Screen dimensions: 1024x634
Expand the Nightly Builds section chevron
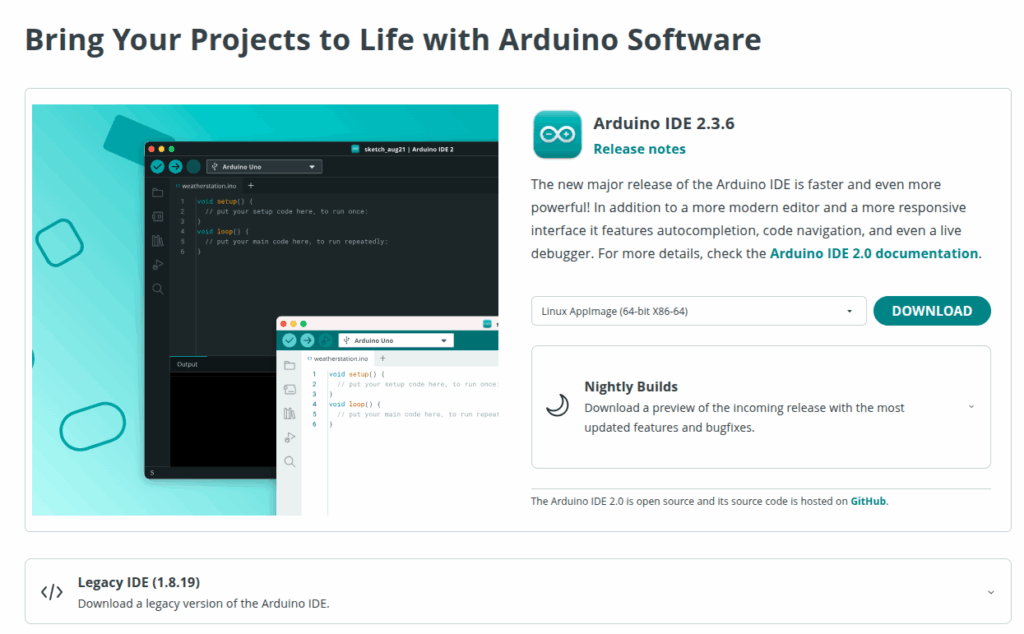[971, 407]
